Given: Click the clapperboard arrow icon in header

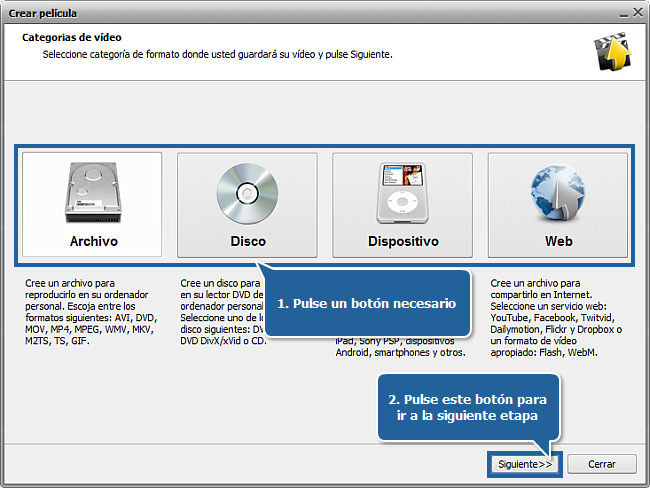Looking at the screenshot, I should 612,52.
